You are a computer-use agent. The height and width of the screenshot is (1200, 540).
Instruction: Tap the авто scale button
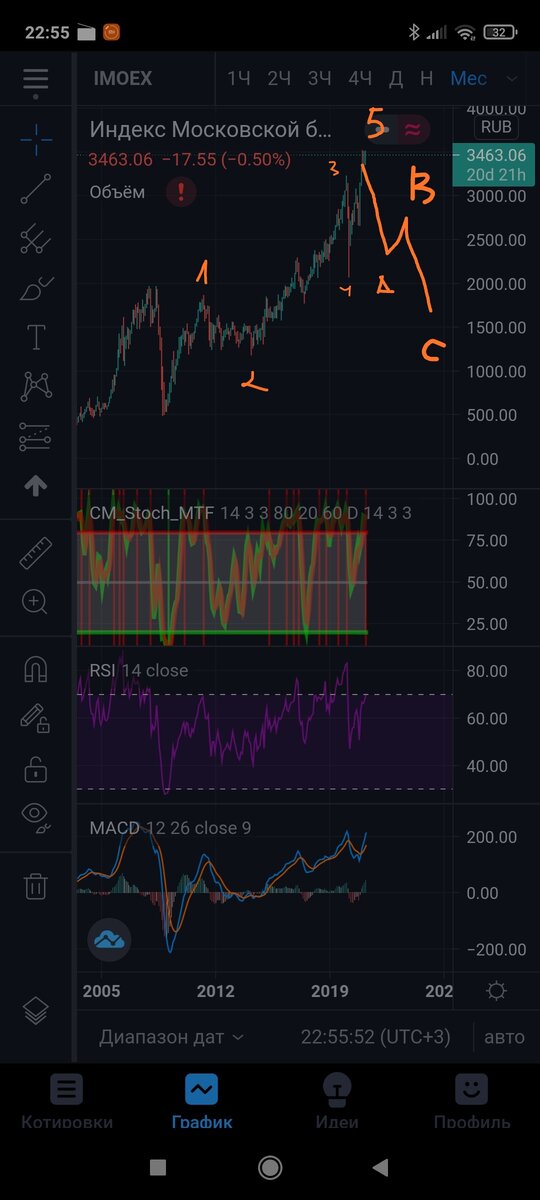tap(504, 1037)
